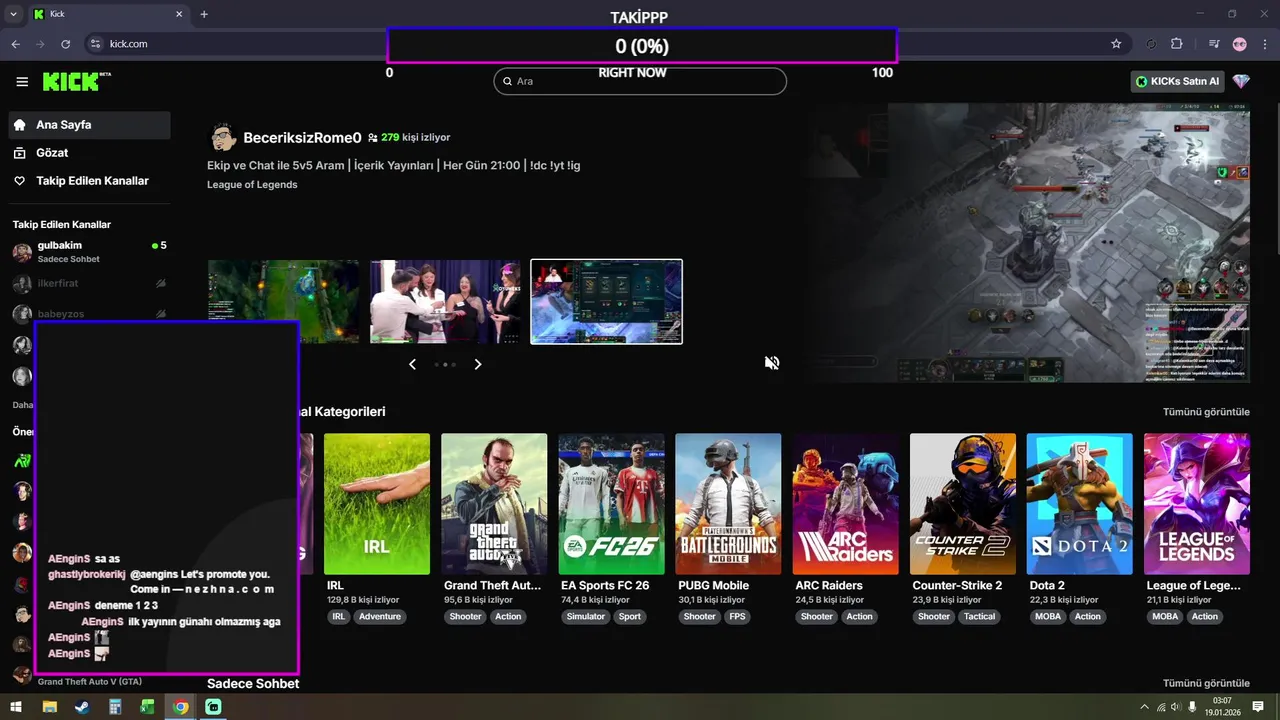The height and width of the screenshot is (720, 1280).
Task: Open the green chat-bot app in taskbar
Action: [213, 707]
